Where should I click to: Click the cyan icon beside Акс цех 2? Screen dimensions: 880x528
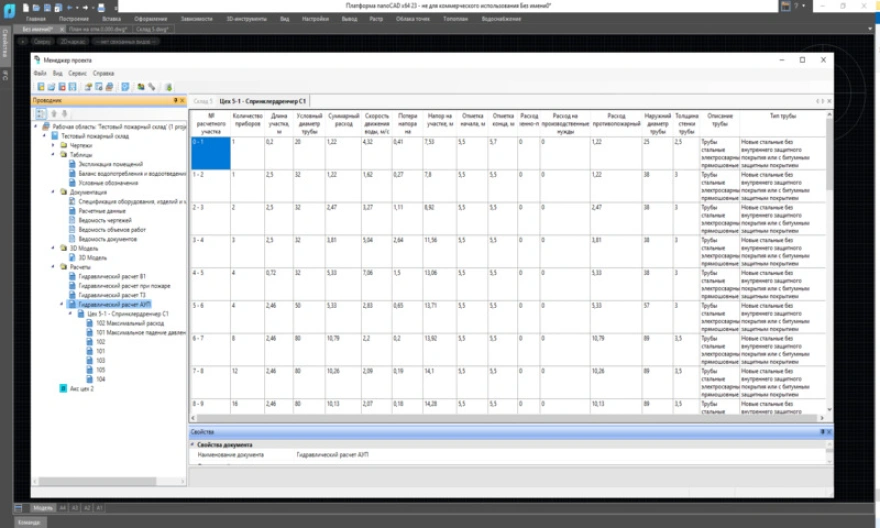tap(62, 388)
